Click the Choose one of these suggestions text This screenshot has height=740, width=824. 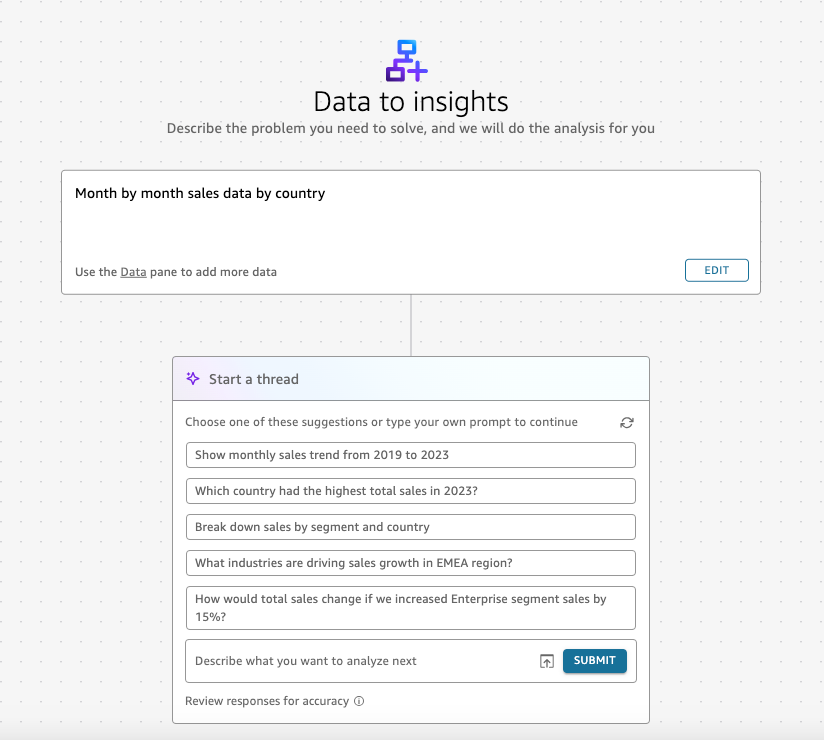click(382, 422)
